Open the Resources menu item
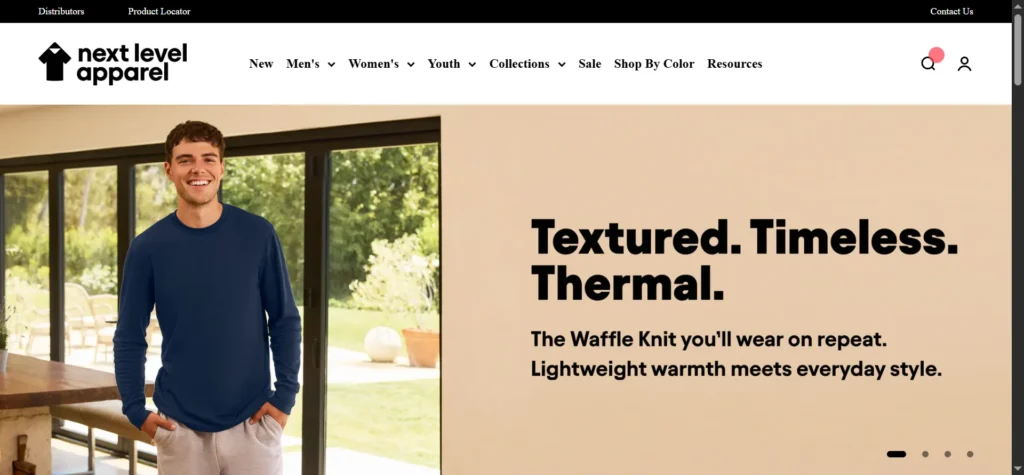The width and height of the screenshot is (1024, 475). click(735, 63)
